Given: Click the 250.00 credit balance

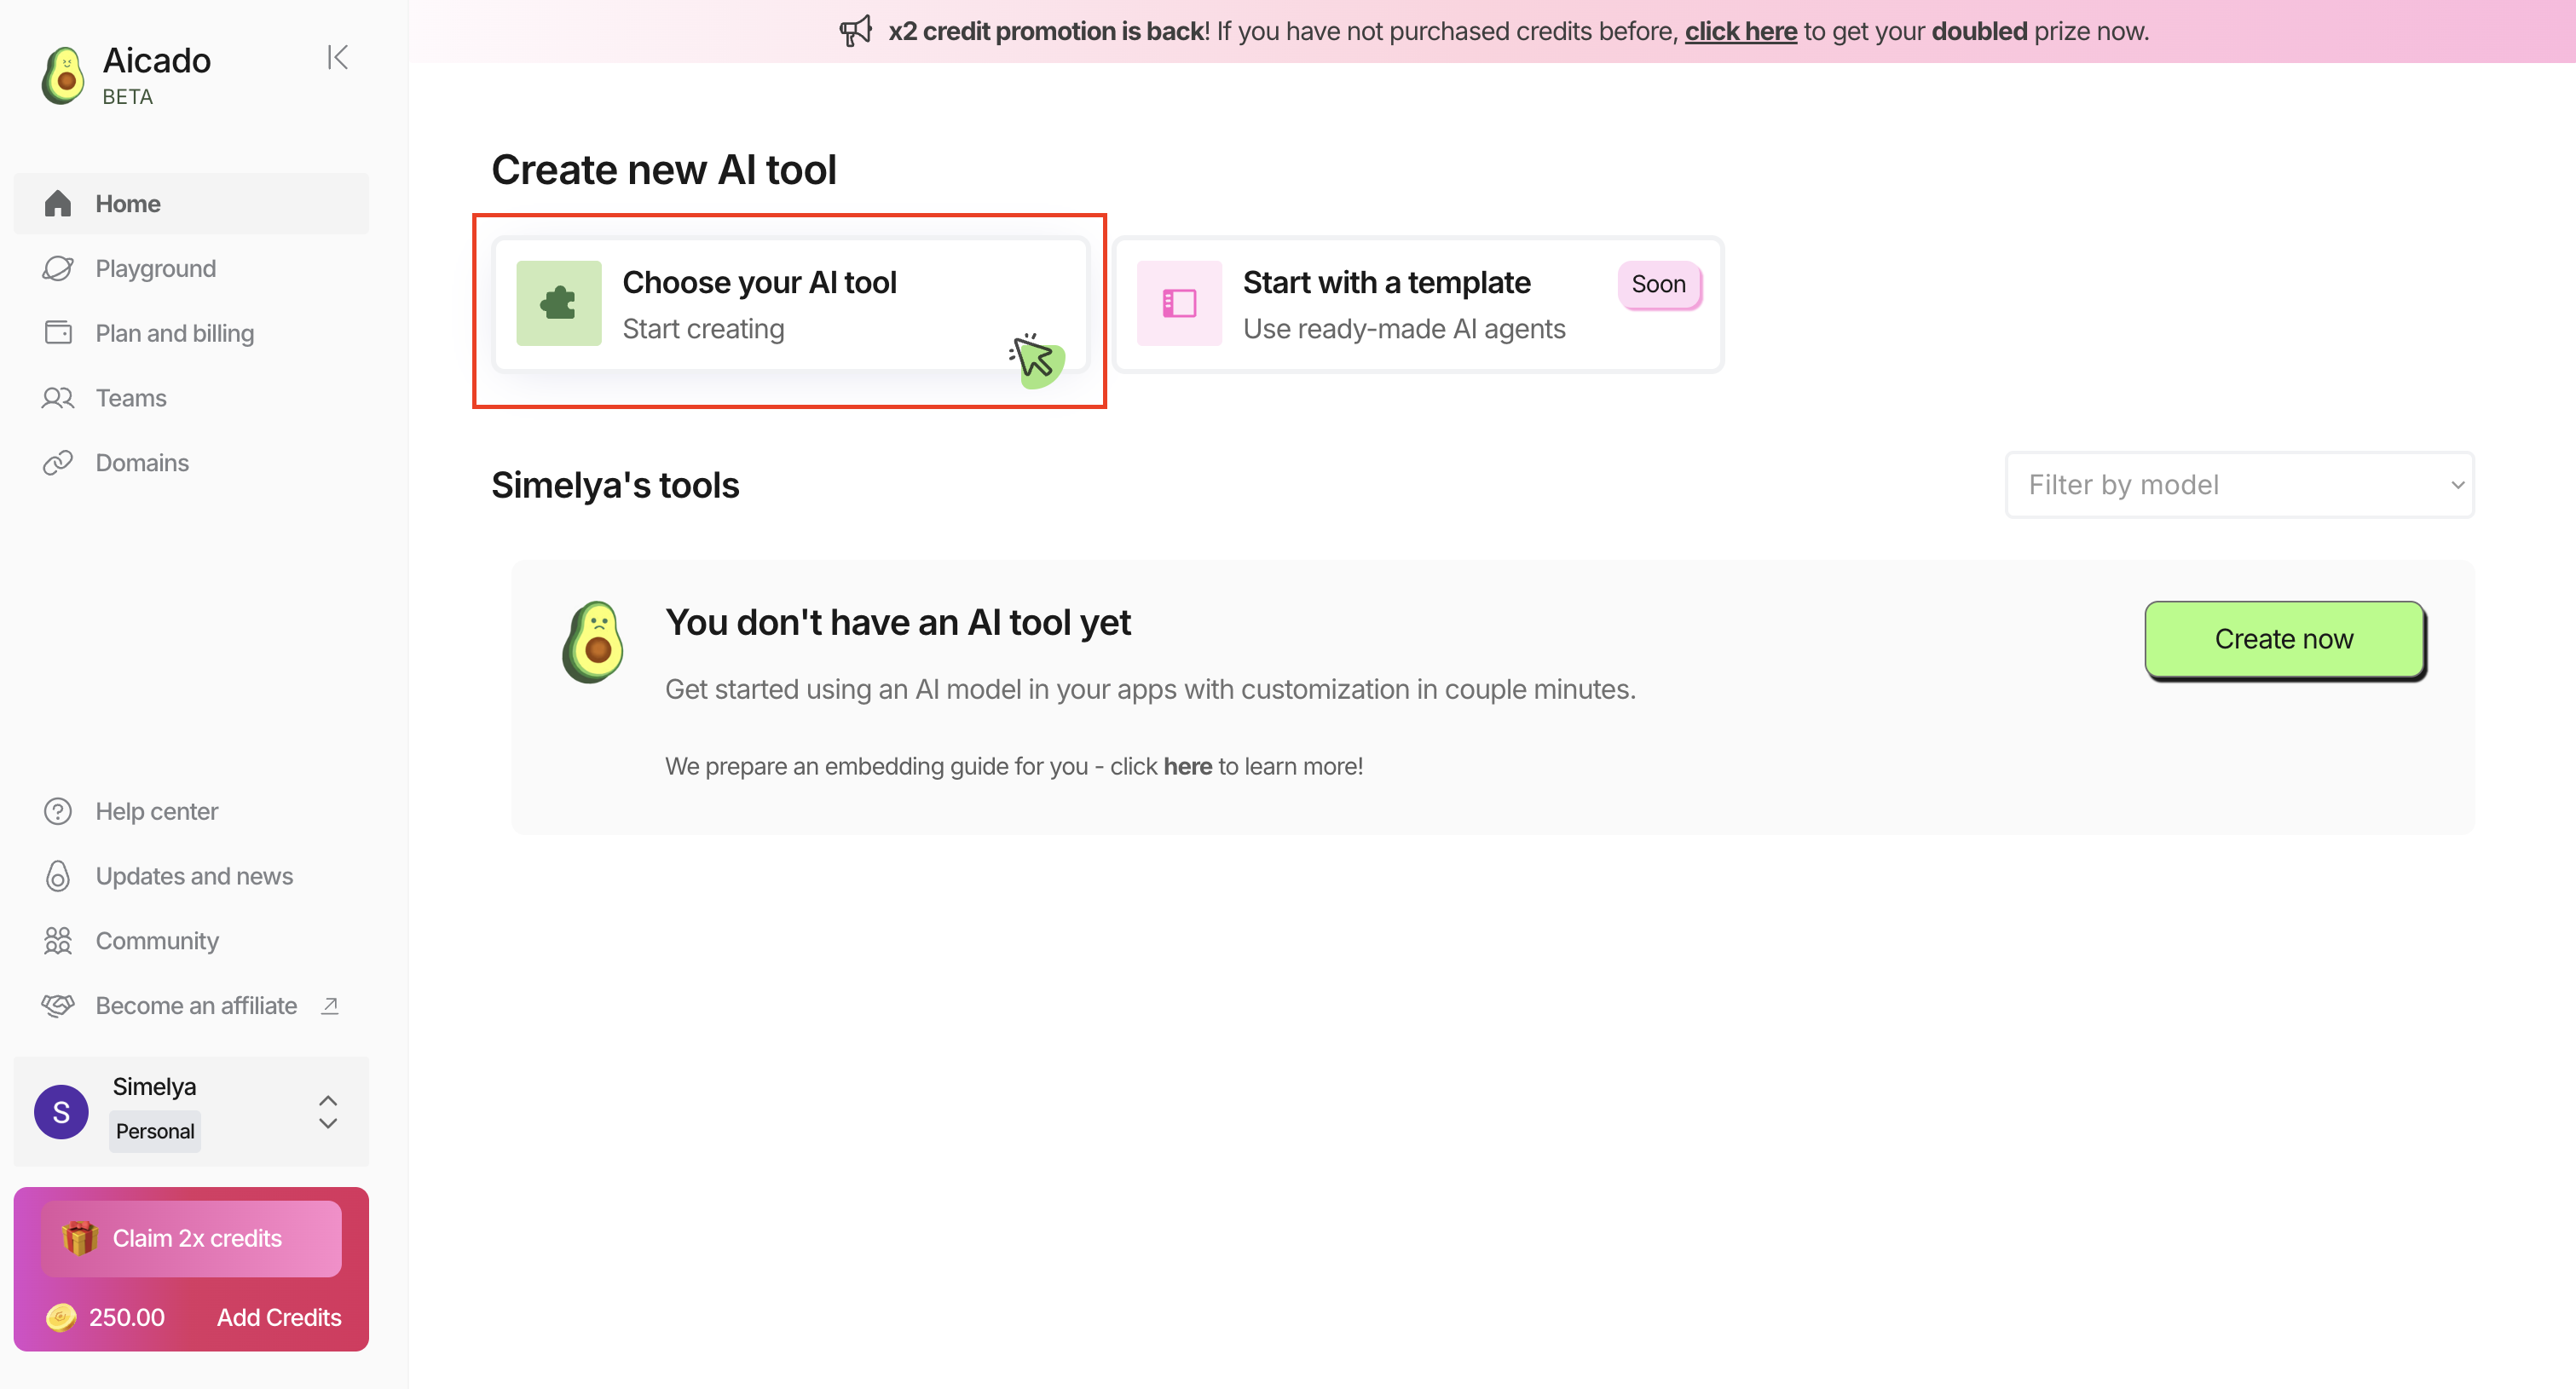Looking at the screenshot, I should click(x=126, y=1317).
